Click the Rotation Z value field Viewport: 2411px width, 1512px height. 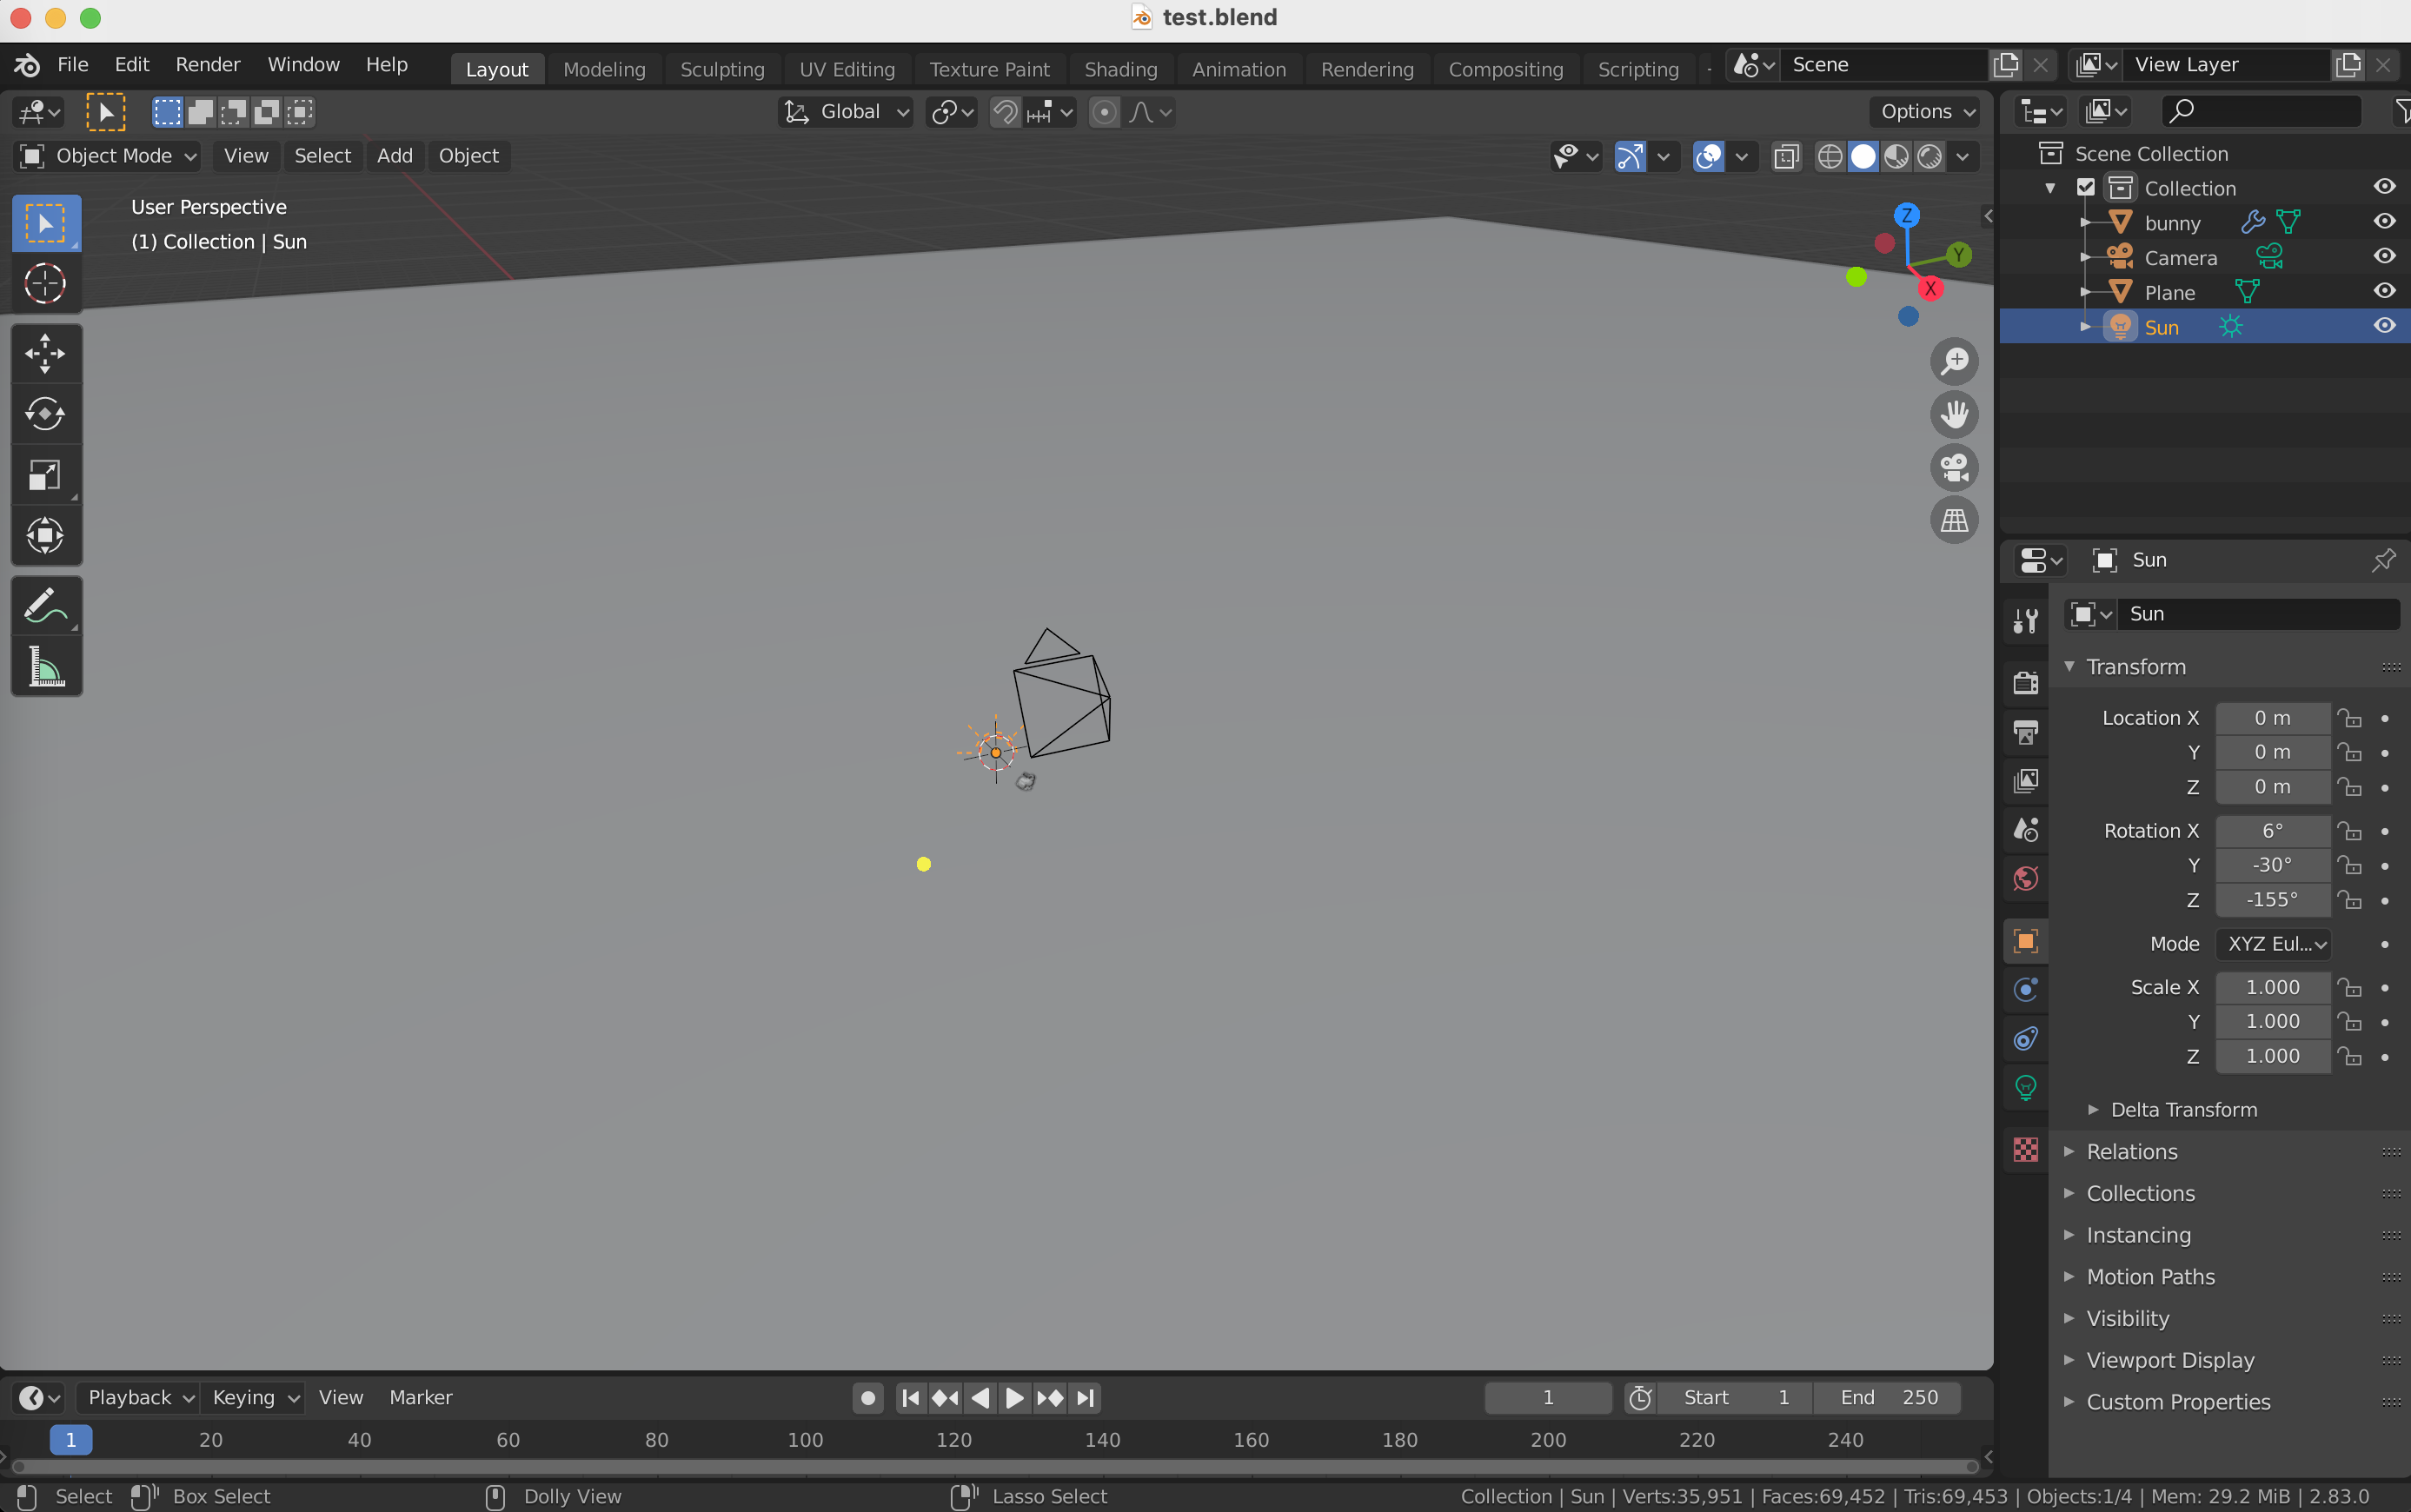[x=2271, y=899]
